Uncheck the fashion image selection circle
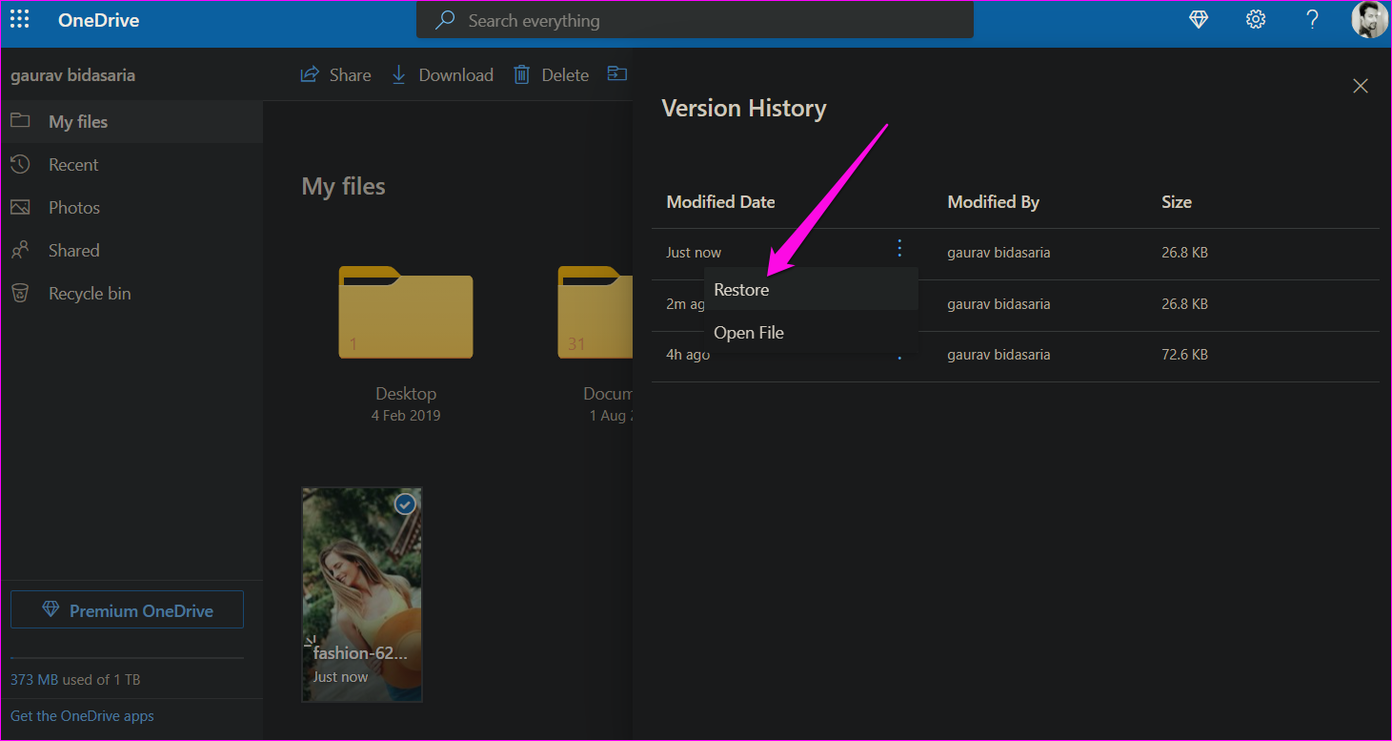Image resolution: width=1392 pixels, height=741 pixels. point(405,505)
